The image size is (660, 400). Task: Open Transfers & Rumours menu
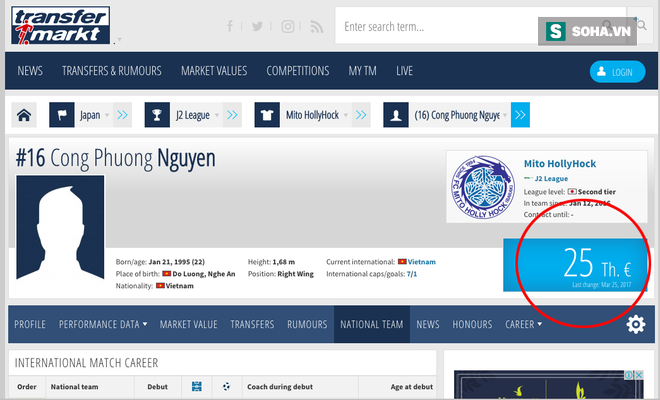tap(112, 71)
